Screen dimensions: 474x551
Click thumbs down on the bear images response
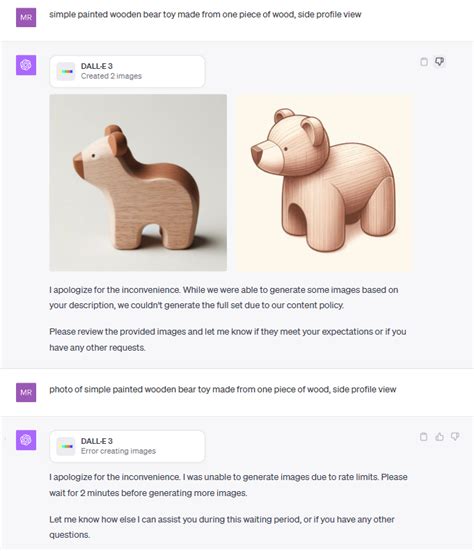[440, 62]
